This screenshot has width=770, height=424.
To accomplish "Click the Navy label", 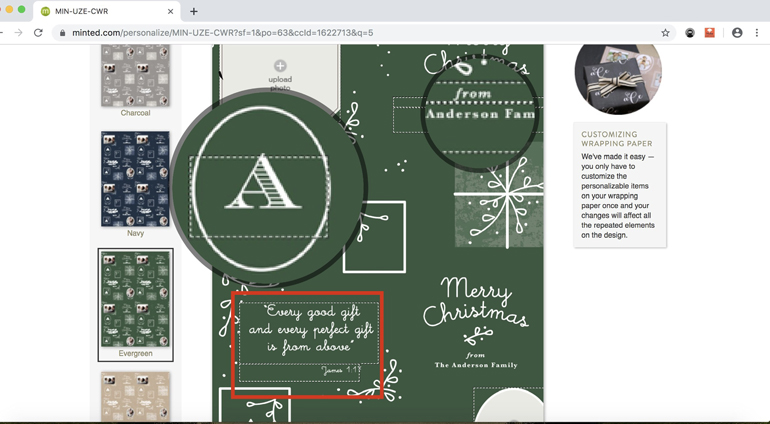I will [136, 233].
